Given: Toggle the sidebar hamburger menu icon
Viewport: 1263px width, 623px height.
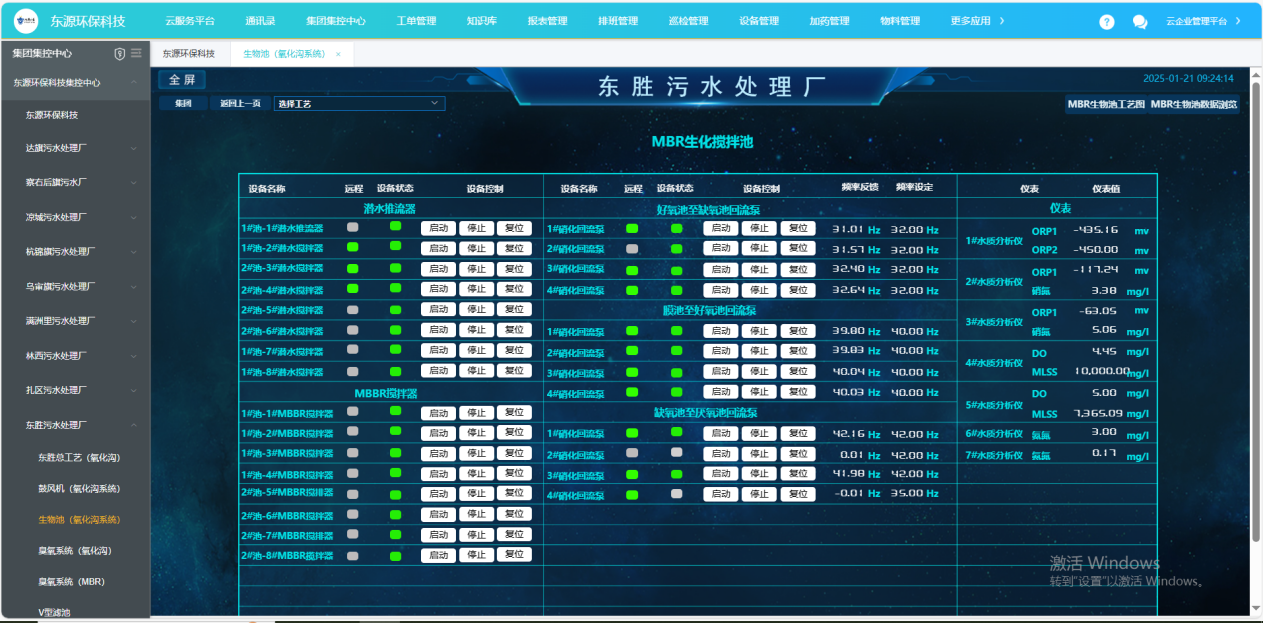Looking at the screenshot, I should pos(136,53).
